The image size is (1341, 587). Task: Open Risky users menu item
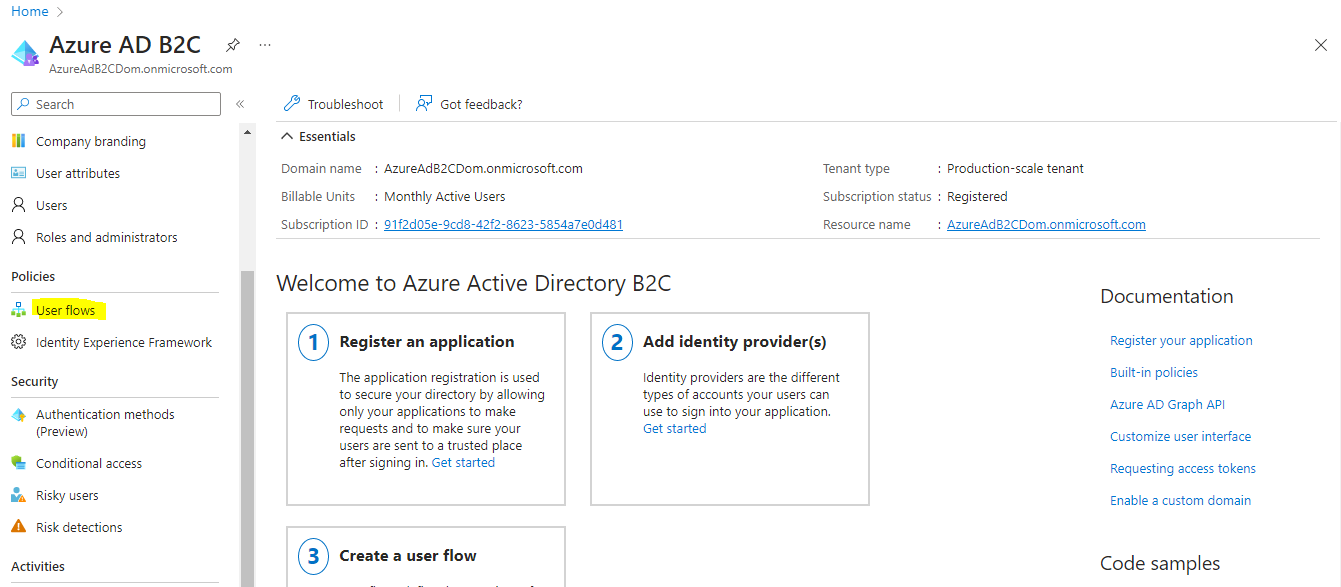(x=67, y=495)
